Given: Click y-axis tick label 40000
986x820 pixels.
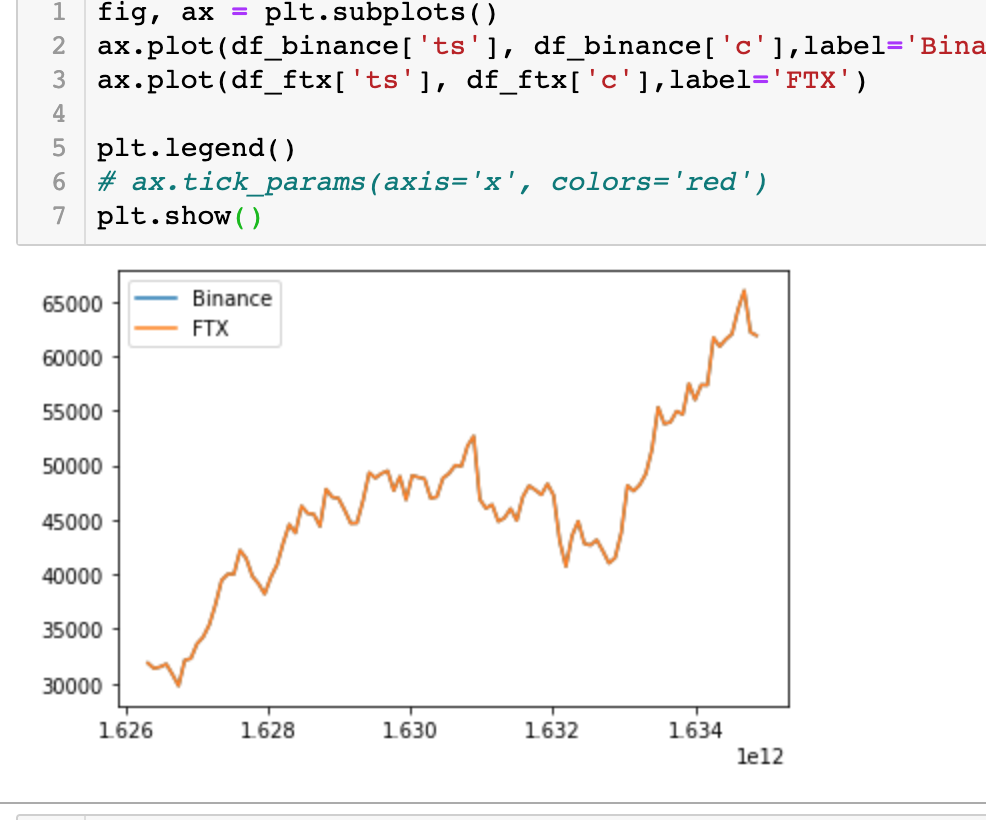Looking at the screenshot, I should pyautogui.click(x=72, y=575).
